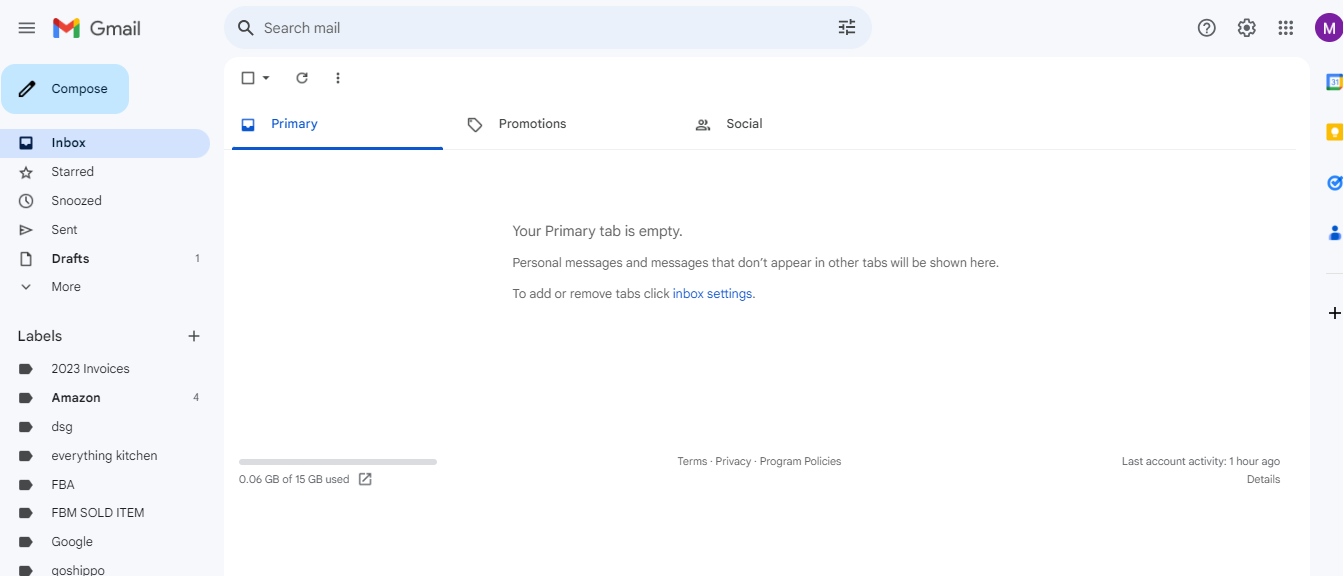The width and height of the screenshot is (1343, 576).
Task: Compose a new email
Action: [x=65, y=89]
